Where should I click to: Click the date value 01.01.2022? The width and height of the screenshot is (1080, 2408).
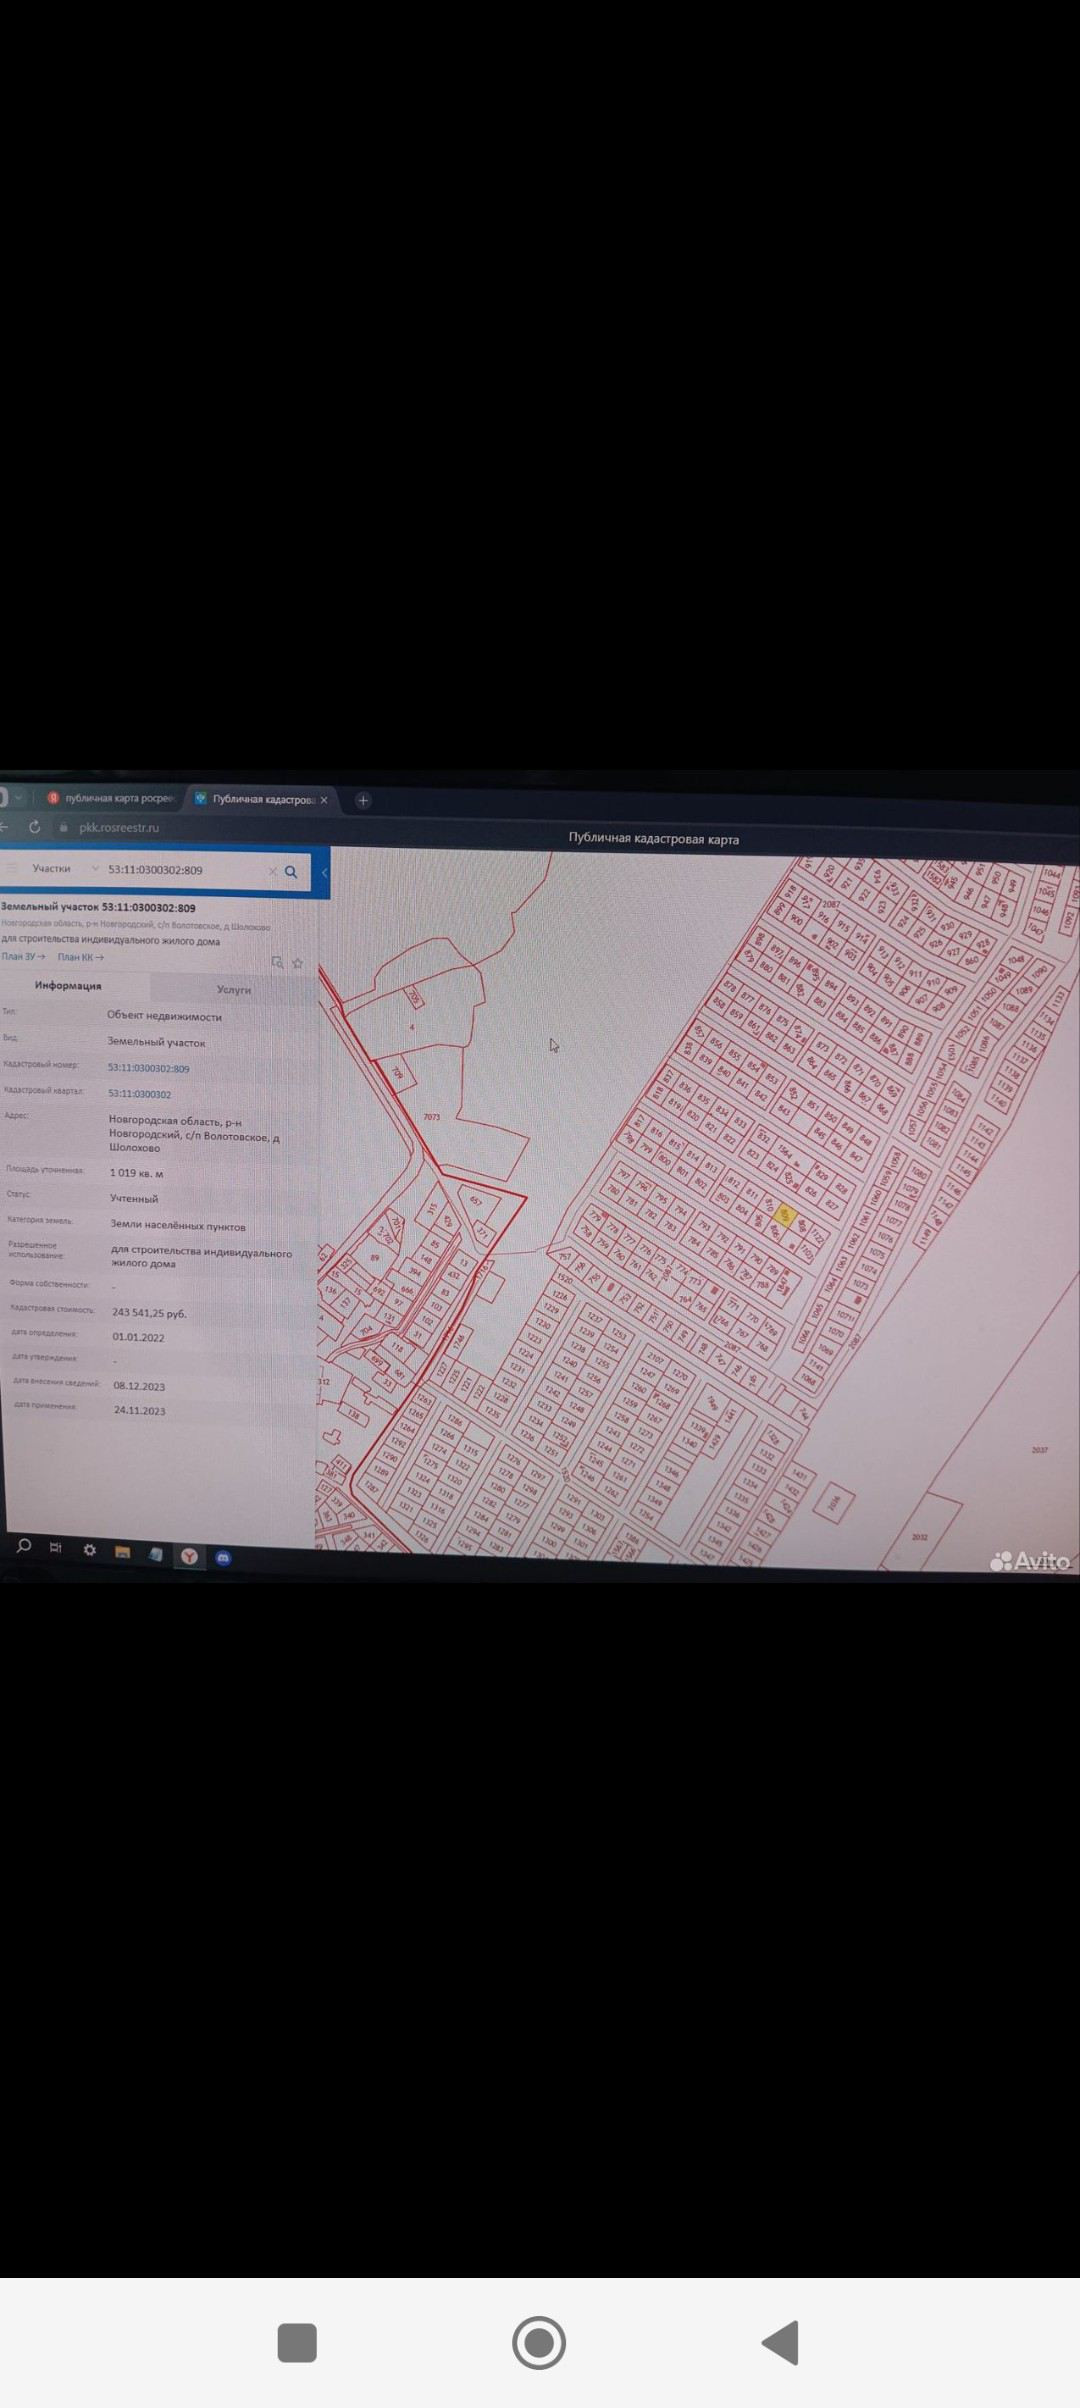coord(138,1337)
